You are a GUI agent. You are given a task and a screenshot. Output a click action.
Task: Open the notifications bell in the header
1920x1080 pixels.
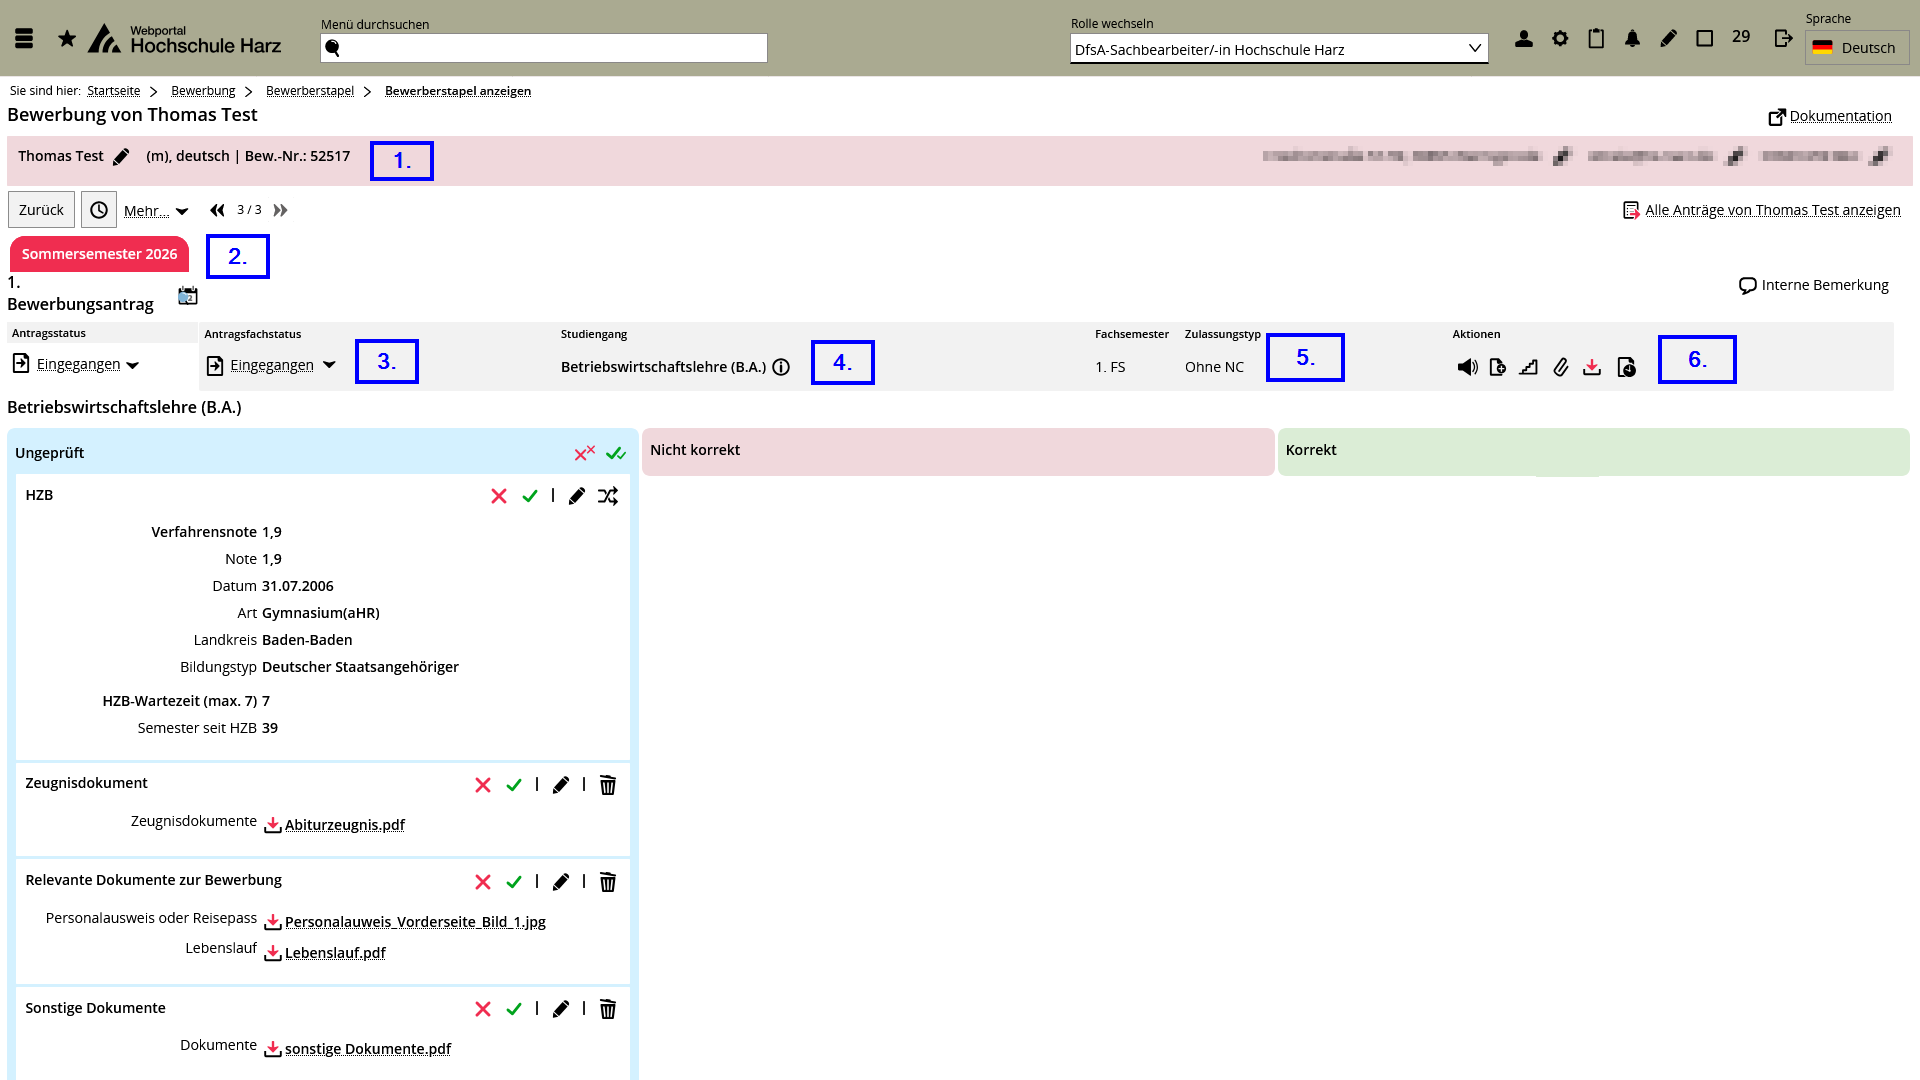pyautogui.click(x=1632, y=39)
